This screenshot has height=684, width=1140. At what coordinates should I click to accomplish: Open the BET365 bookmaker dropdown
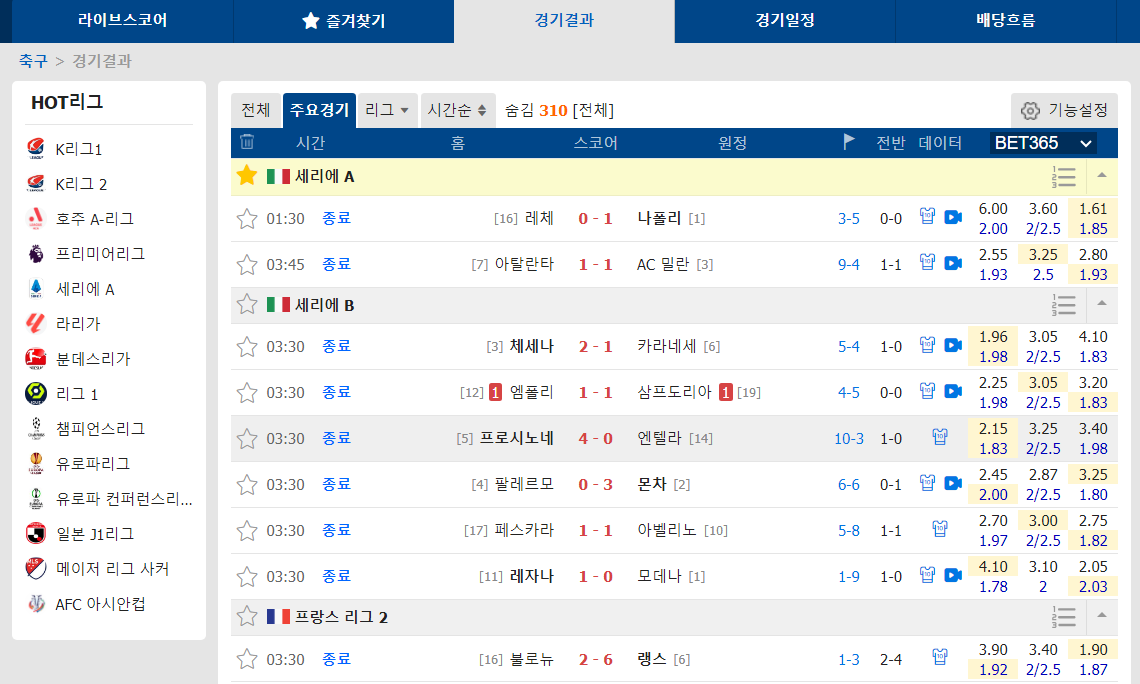[x=1043, y=143]
